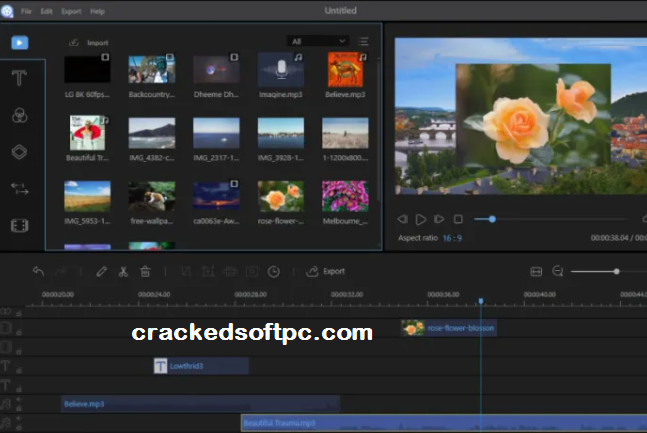Open the Edit menu
Viewport: 647px width, 433px height.
coord(46,11)
